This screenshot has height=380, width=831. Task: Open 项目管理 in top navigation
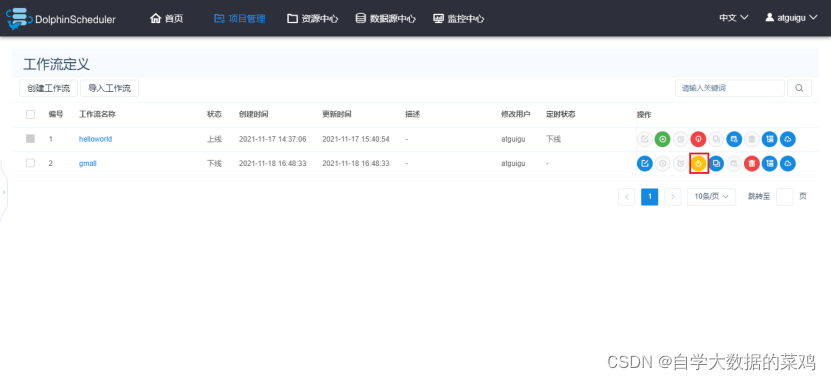(240, 19)
